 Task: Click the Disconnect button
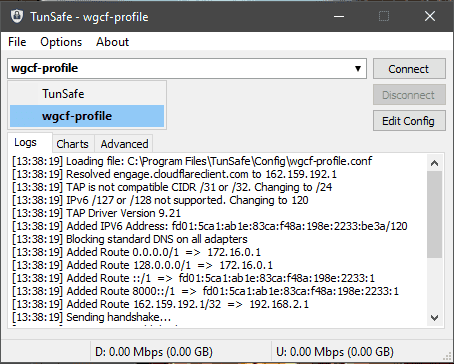[x=409, y=95]
